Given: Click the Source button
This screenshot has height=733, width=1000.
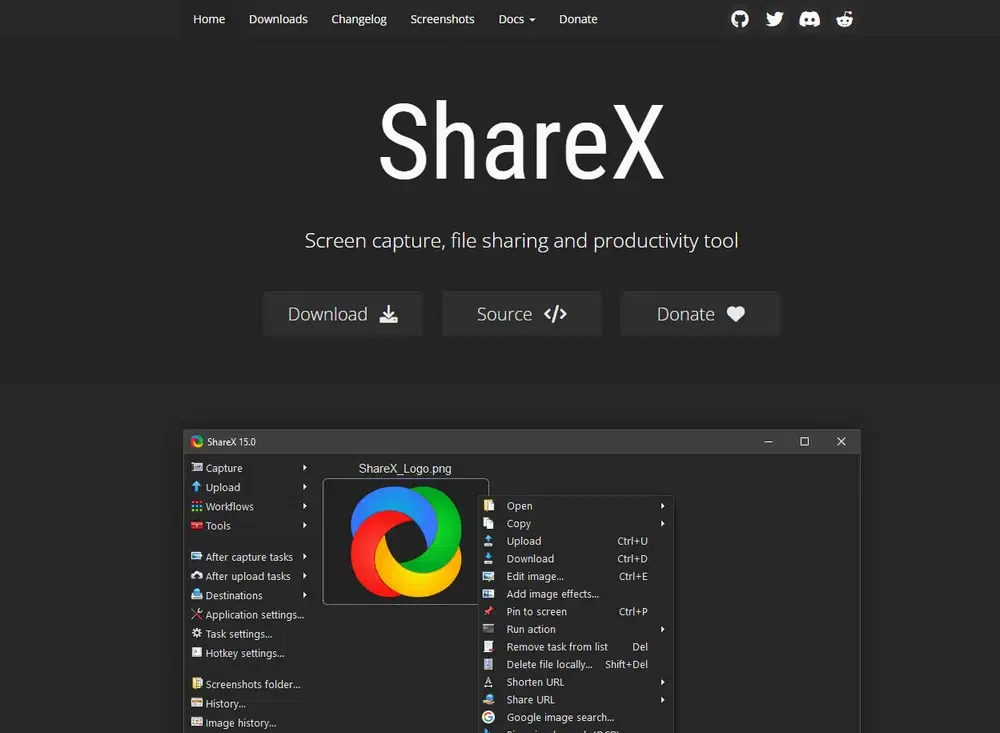Looking at the screenshot, I should pyautogui.click(x=522, y=314).
